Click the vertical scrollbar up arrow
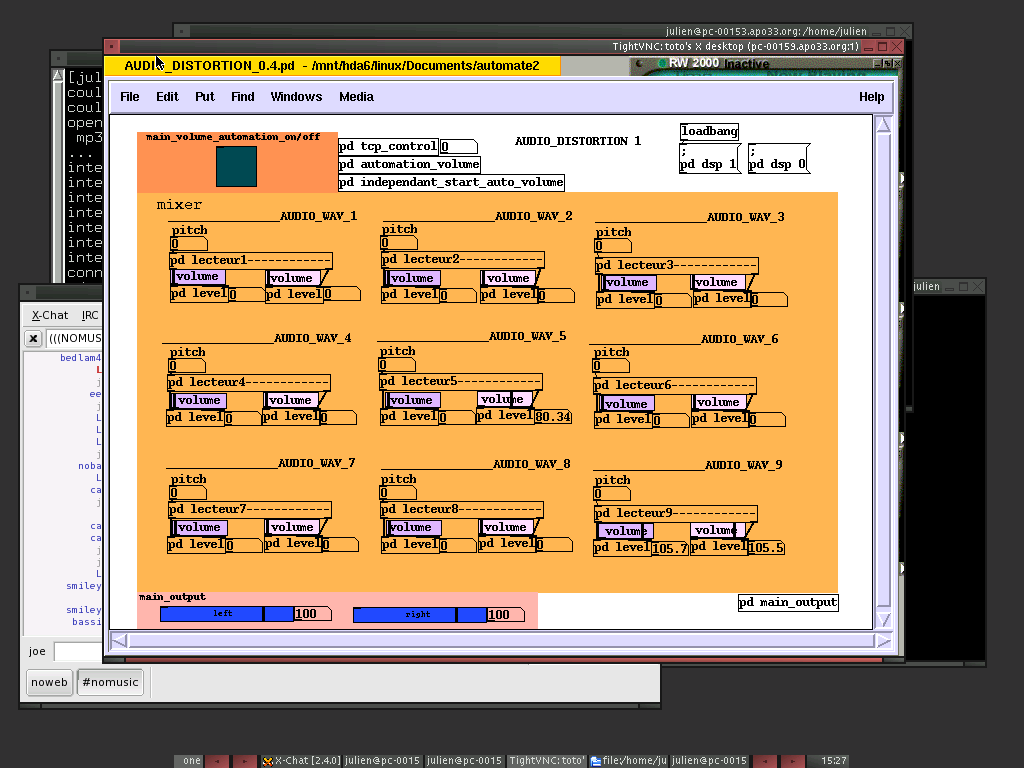The width and height of the screenshot is (1024, 768). point(882,125)
